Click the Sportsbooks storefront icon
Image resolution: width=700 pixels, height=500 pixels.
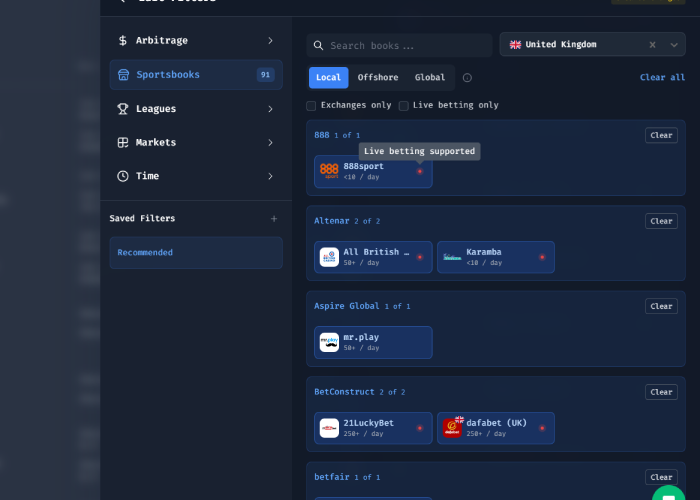(x=123, y=75)
